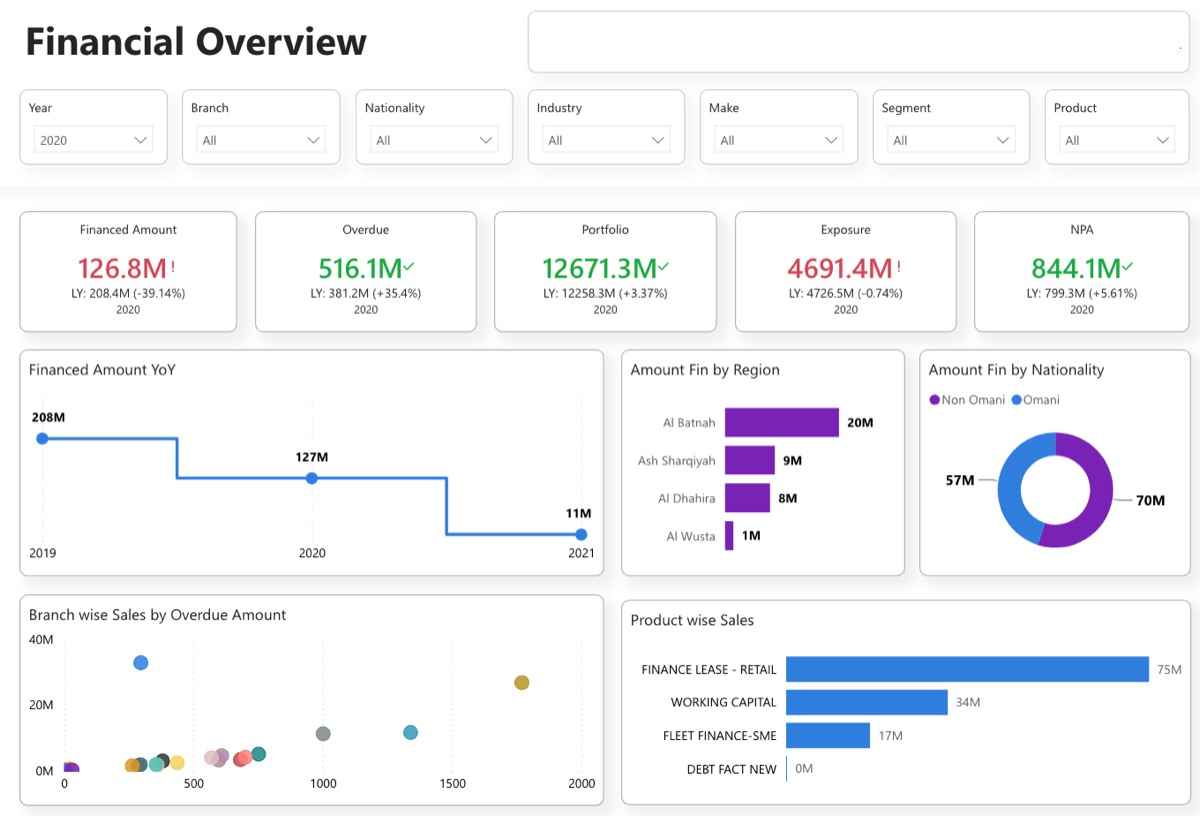This screenshot has width=1200, height=816.
Task: Click the WORKING CAPITAL 34M bar
Action: click(867, 702)
